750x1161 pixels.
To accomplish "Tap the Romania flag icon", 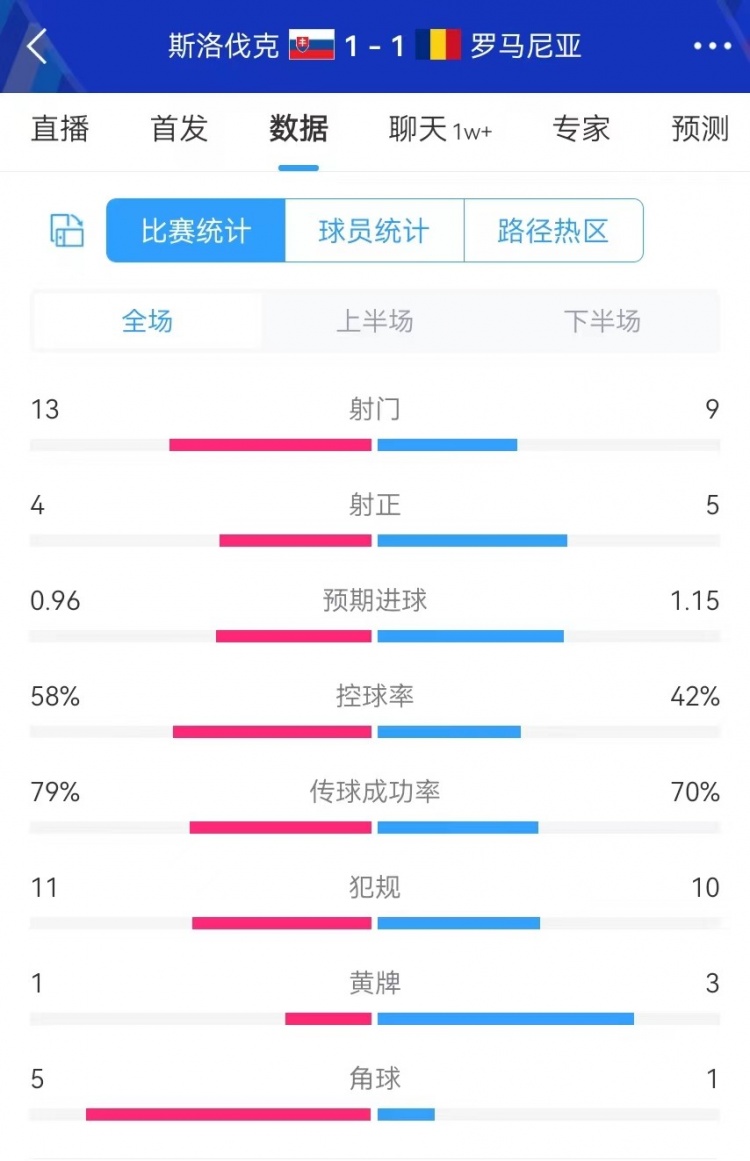I will pyautogui.click(x=438, y=45).
